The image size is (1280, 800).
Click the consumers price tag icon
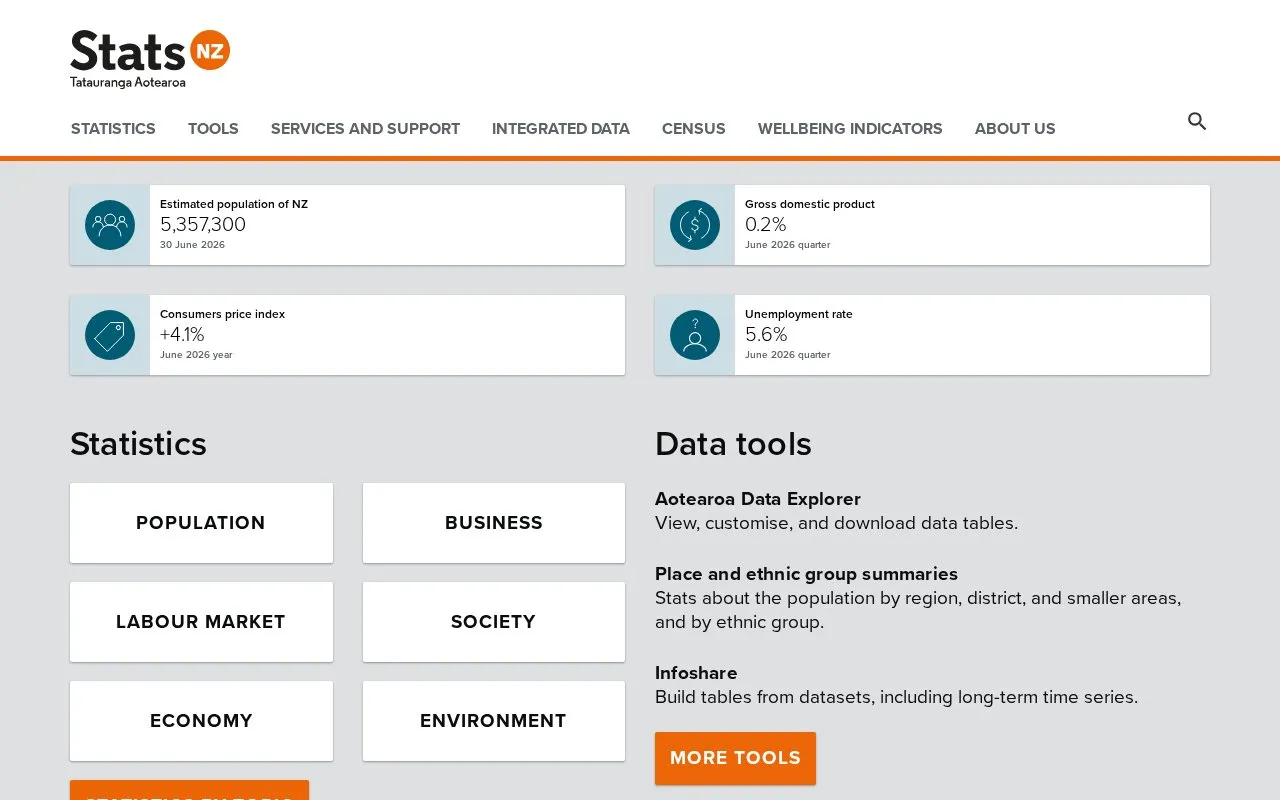[x=110, y=335]
